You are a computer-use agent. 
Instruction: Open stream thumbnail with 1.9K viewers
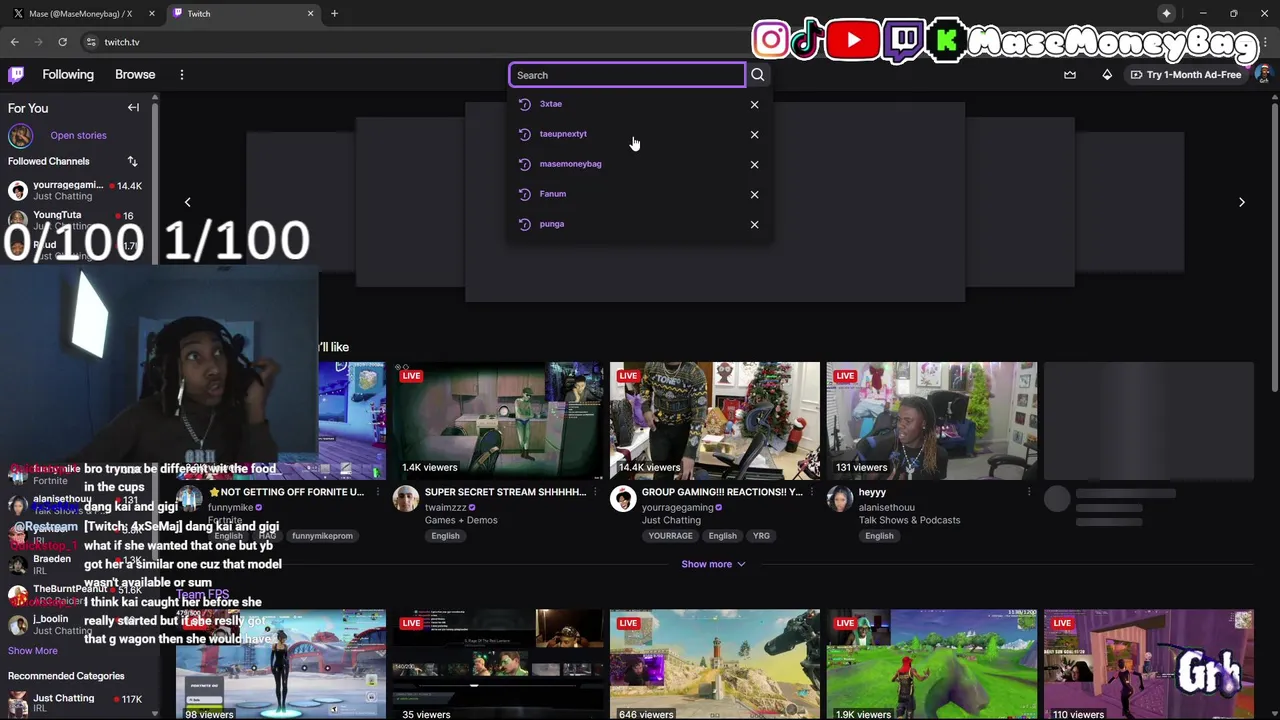point(932,665)
